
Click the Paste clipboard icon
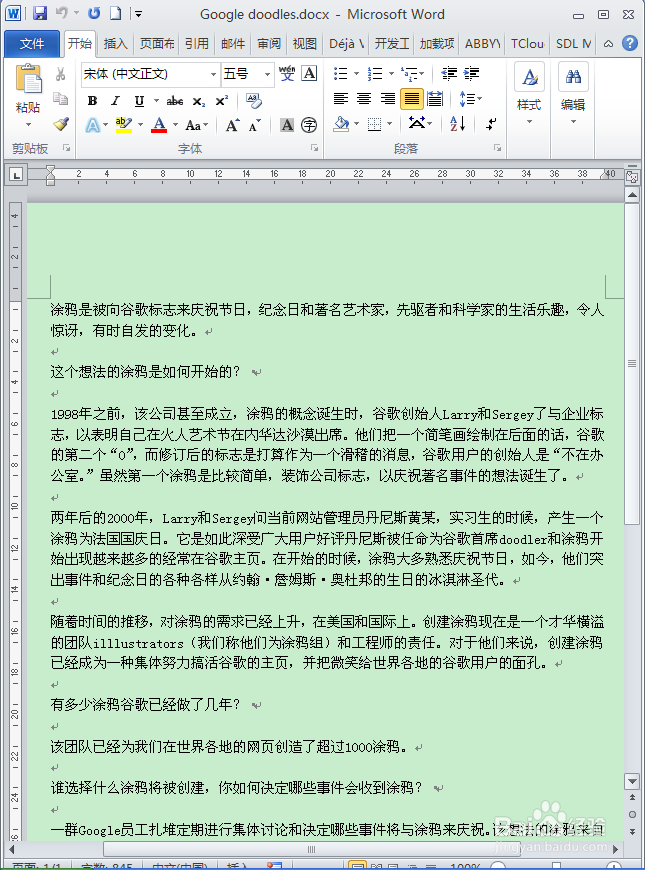[28, 79]
